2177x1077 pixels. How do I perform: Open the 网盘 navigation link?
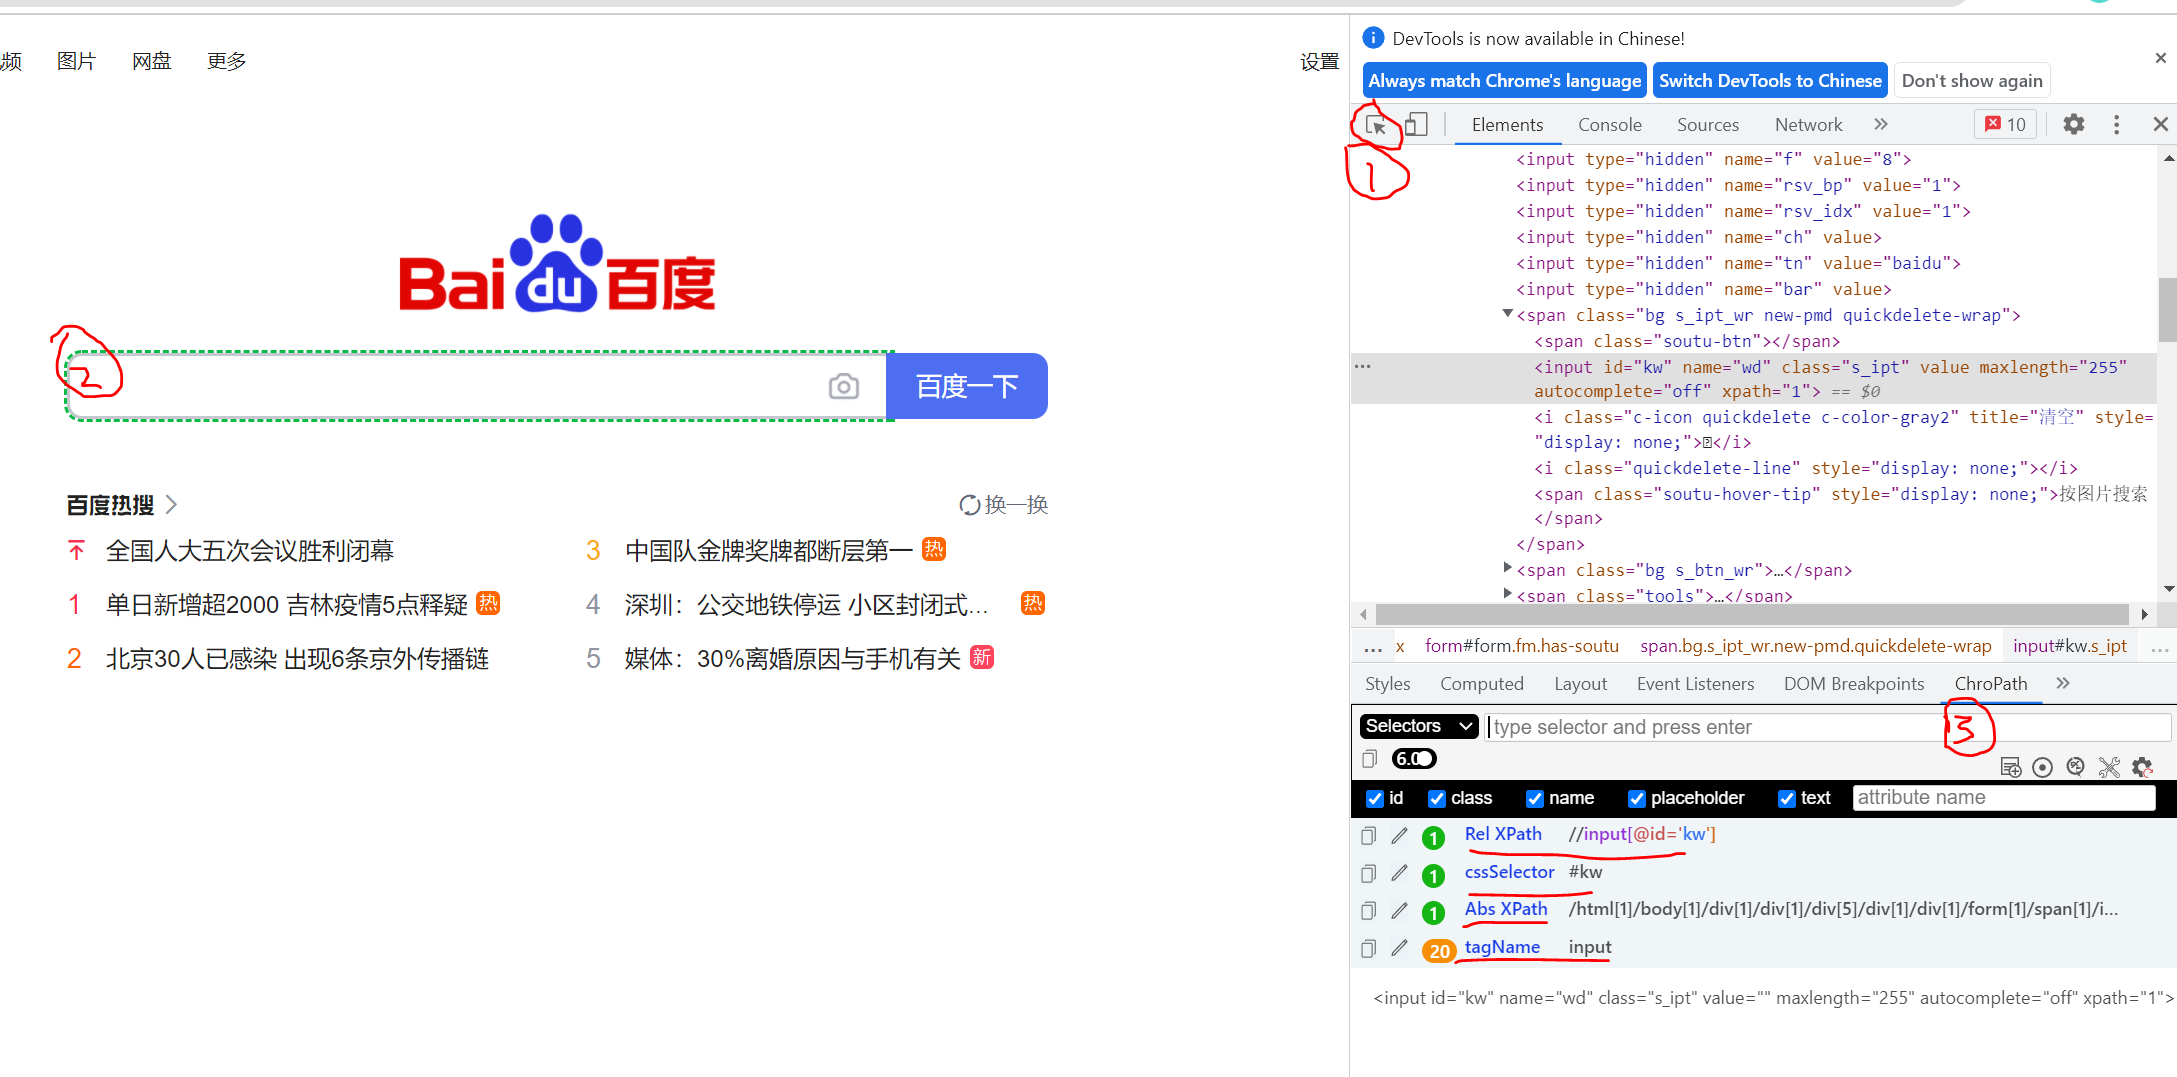point(152,61)
